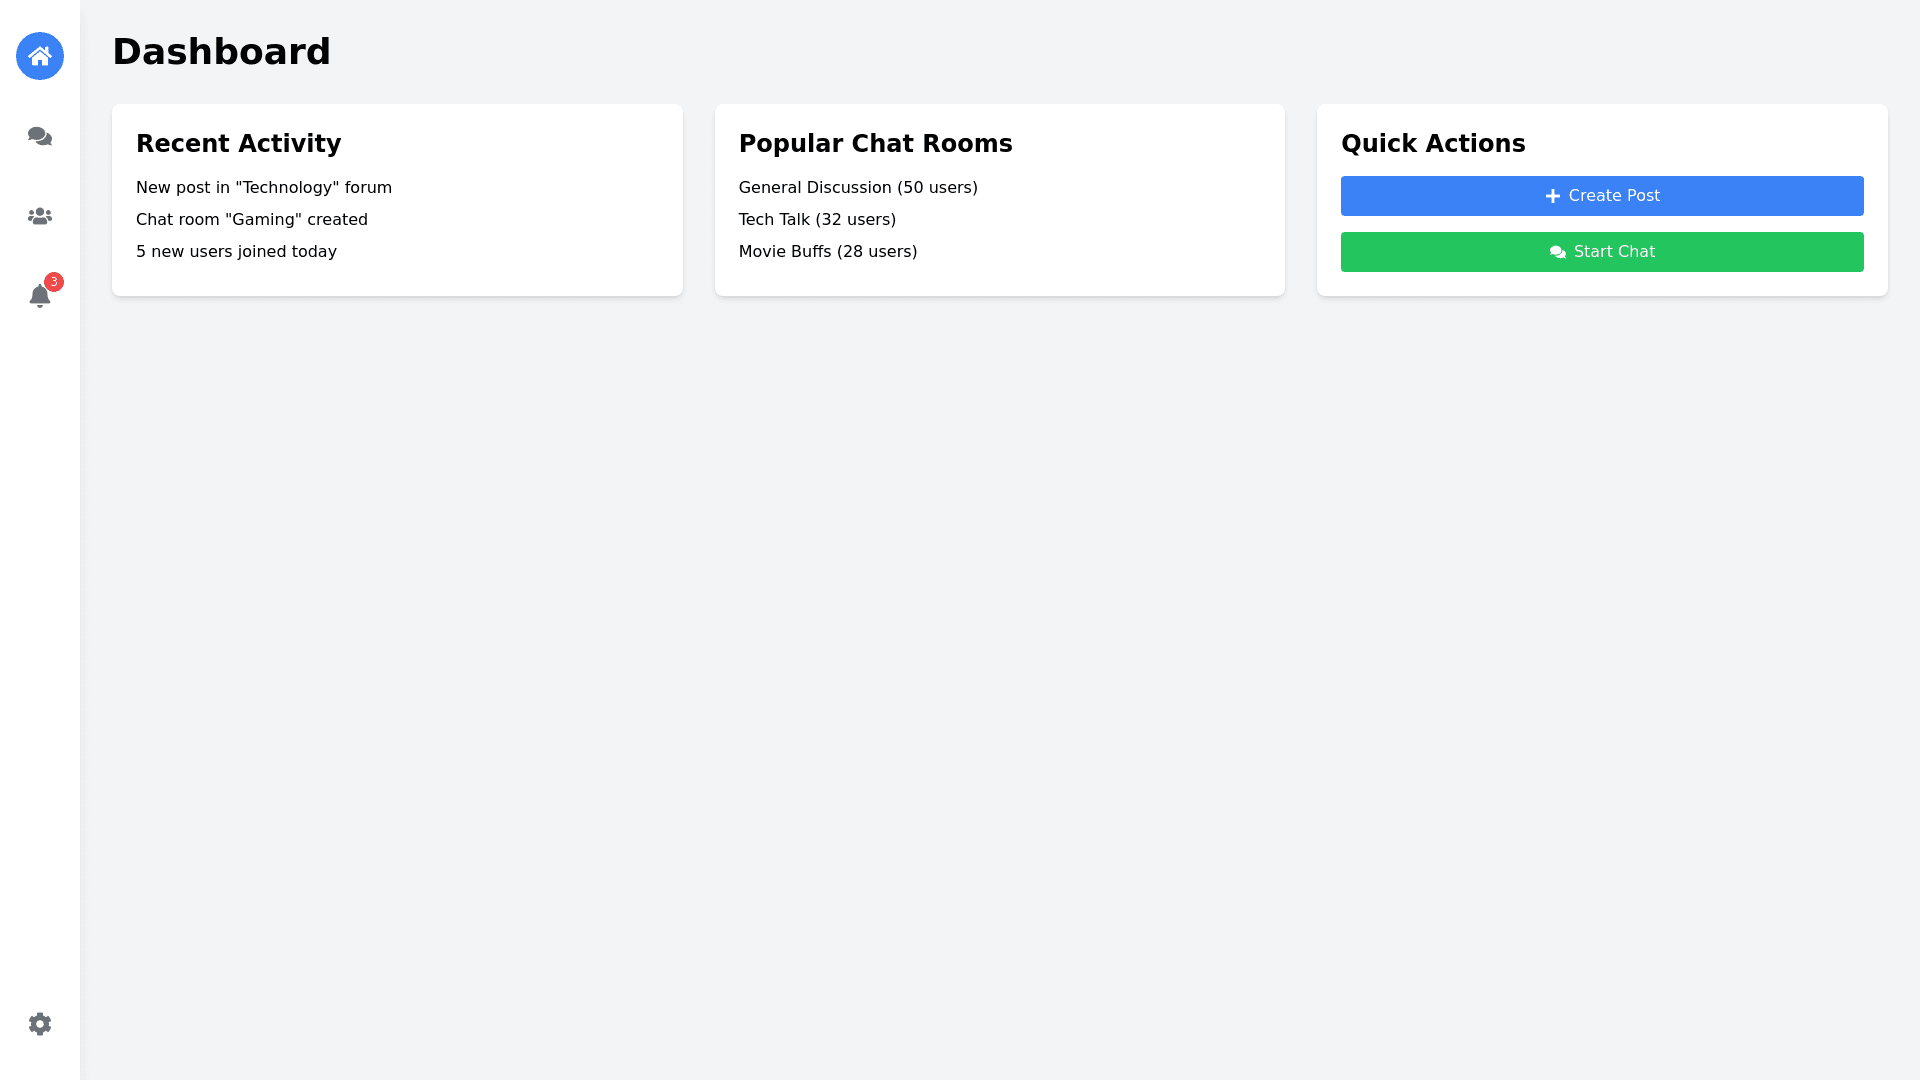This screenshot has width=1920, height=1080.
Task: Open the notifications bell icon
Action: 39,297
